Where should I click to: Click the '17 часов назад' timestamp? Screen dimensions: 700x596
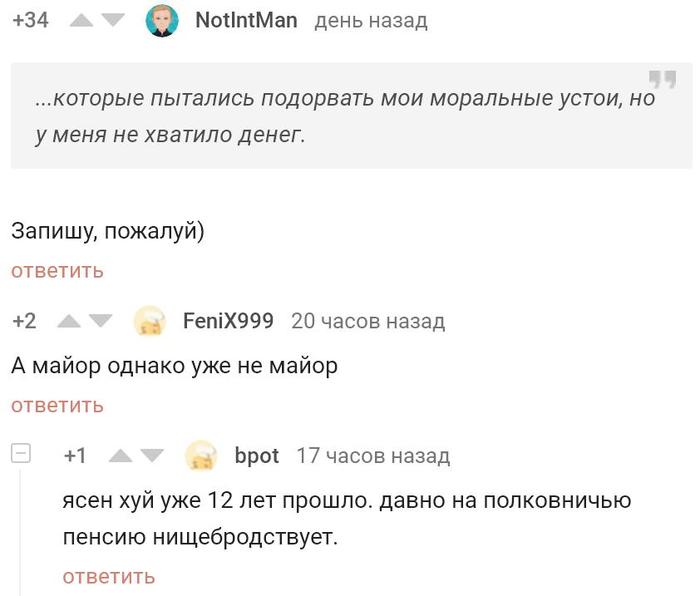(x=373, y=456)
